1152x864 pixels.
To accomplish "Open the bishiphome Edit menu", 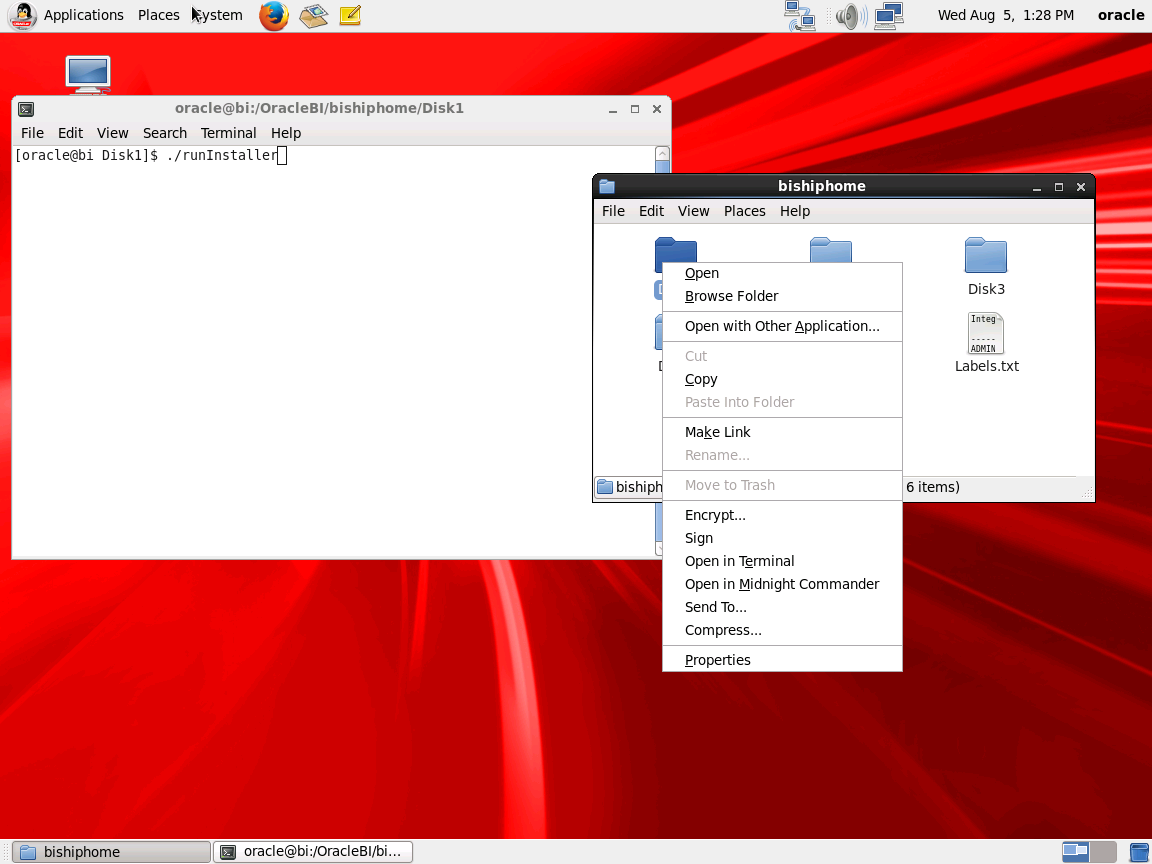I will pos(652,211).
